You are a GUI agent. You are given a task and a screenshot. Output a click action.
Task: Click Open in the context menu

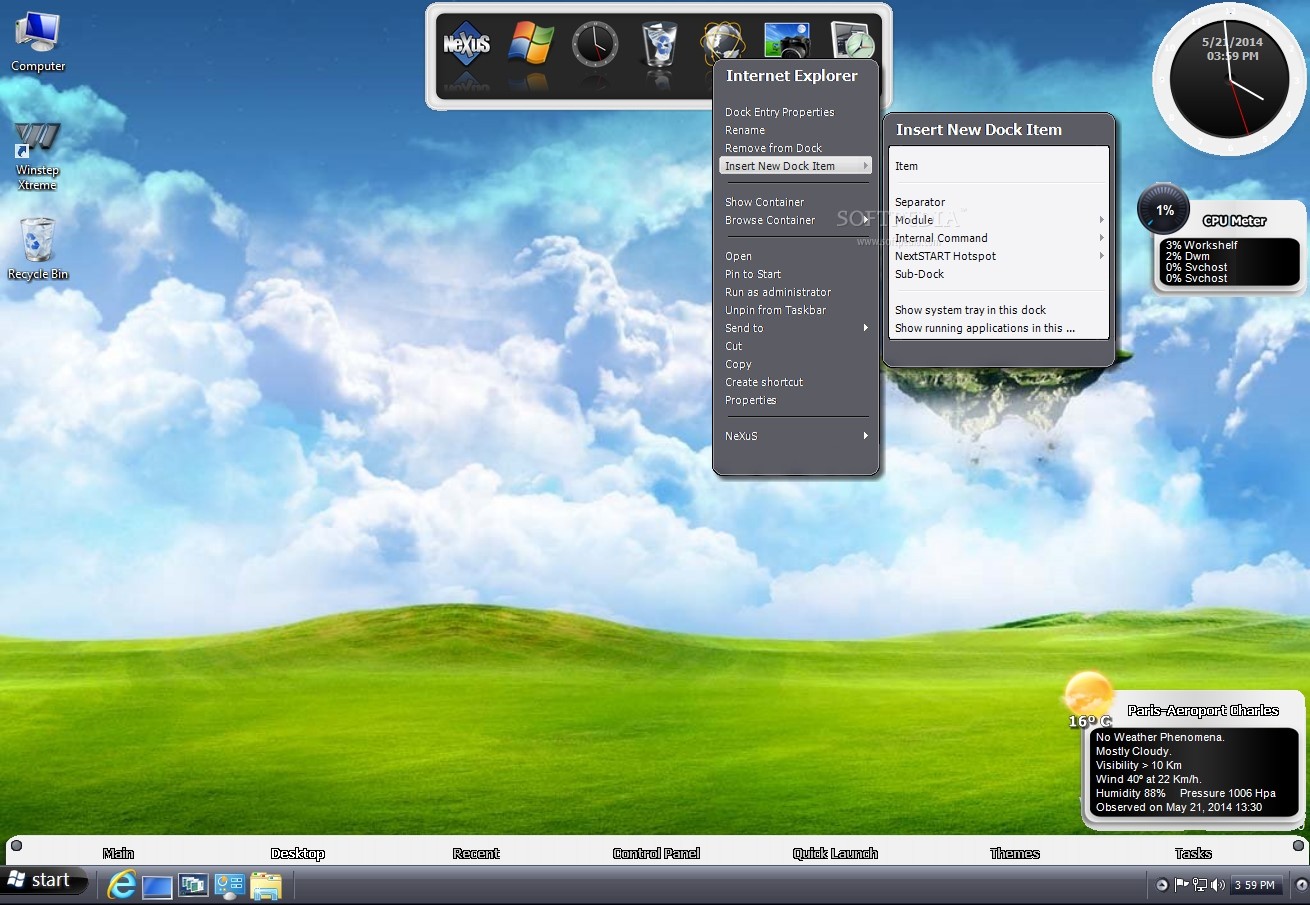pyautogui.click(x=795, y=256)
